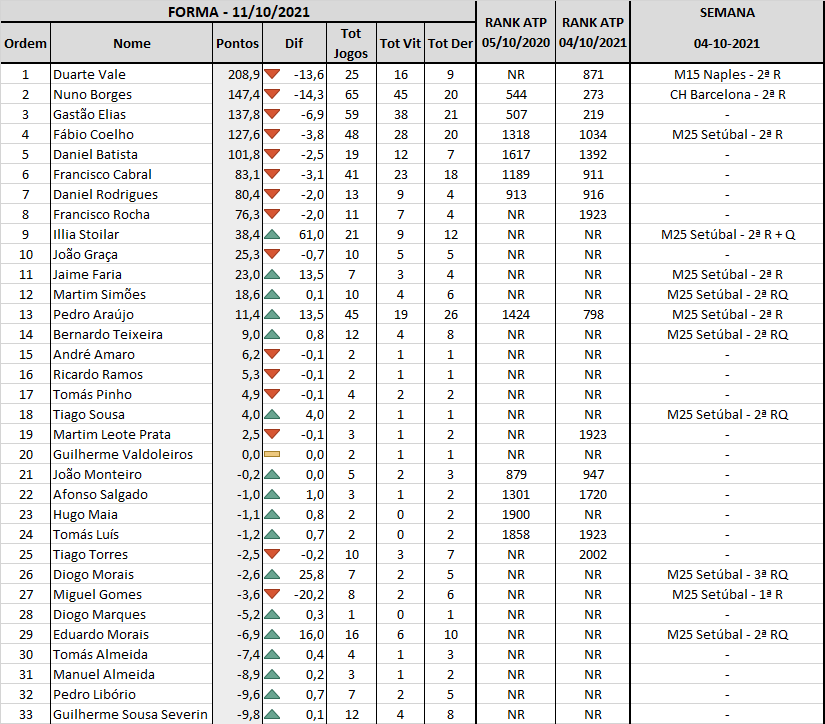Click the green up arrow in Illia Stoilar's row
The width and height of the screenshot is (825, 724).
pyautogui.click(x=272, y=234)
